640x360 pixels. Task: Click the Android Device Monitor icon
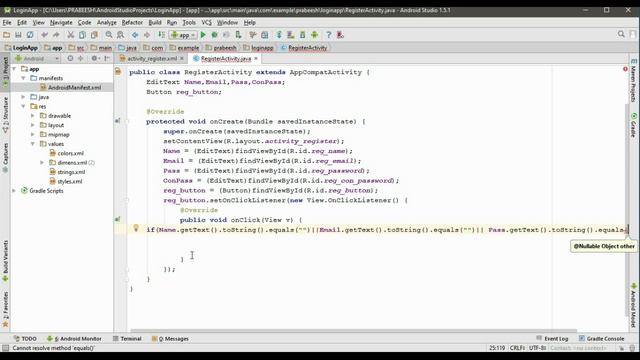point(314,35)
